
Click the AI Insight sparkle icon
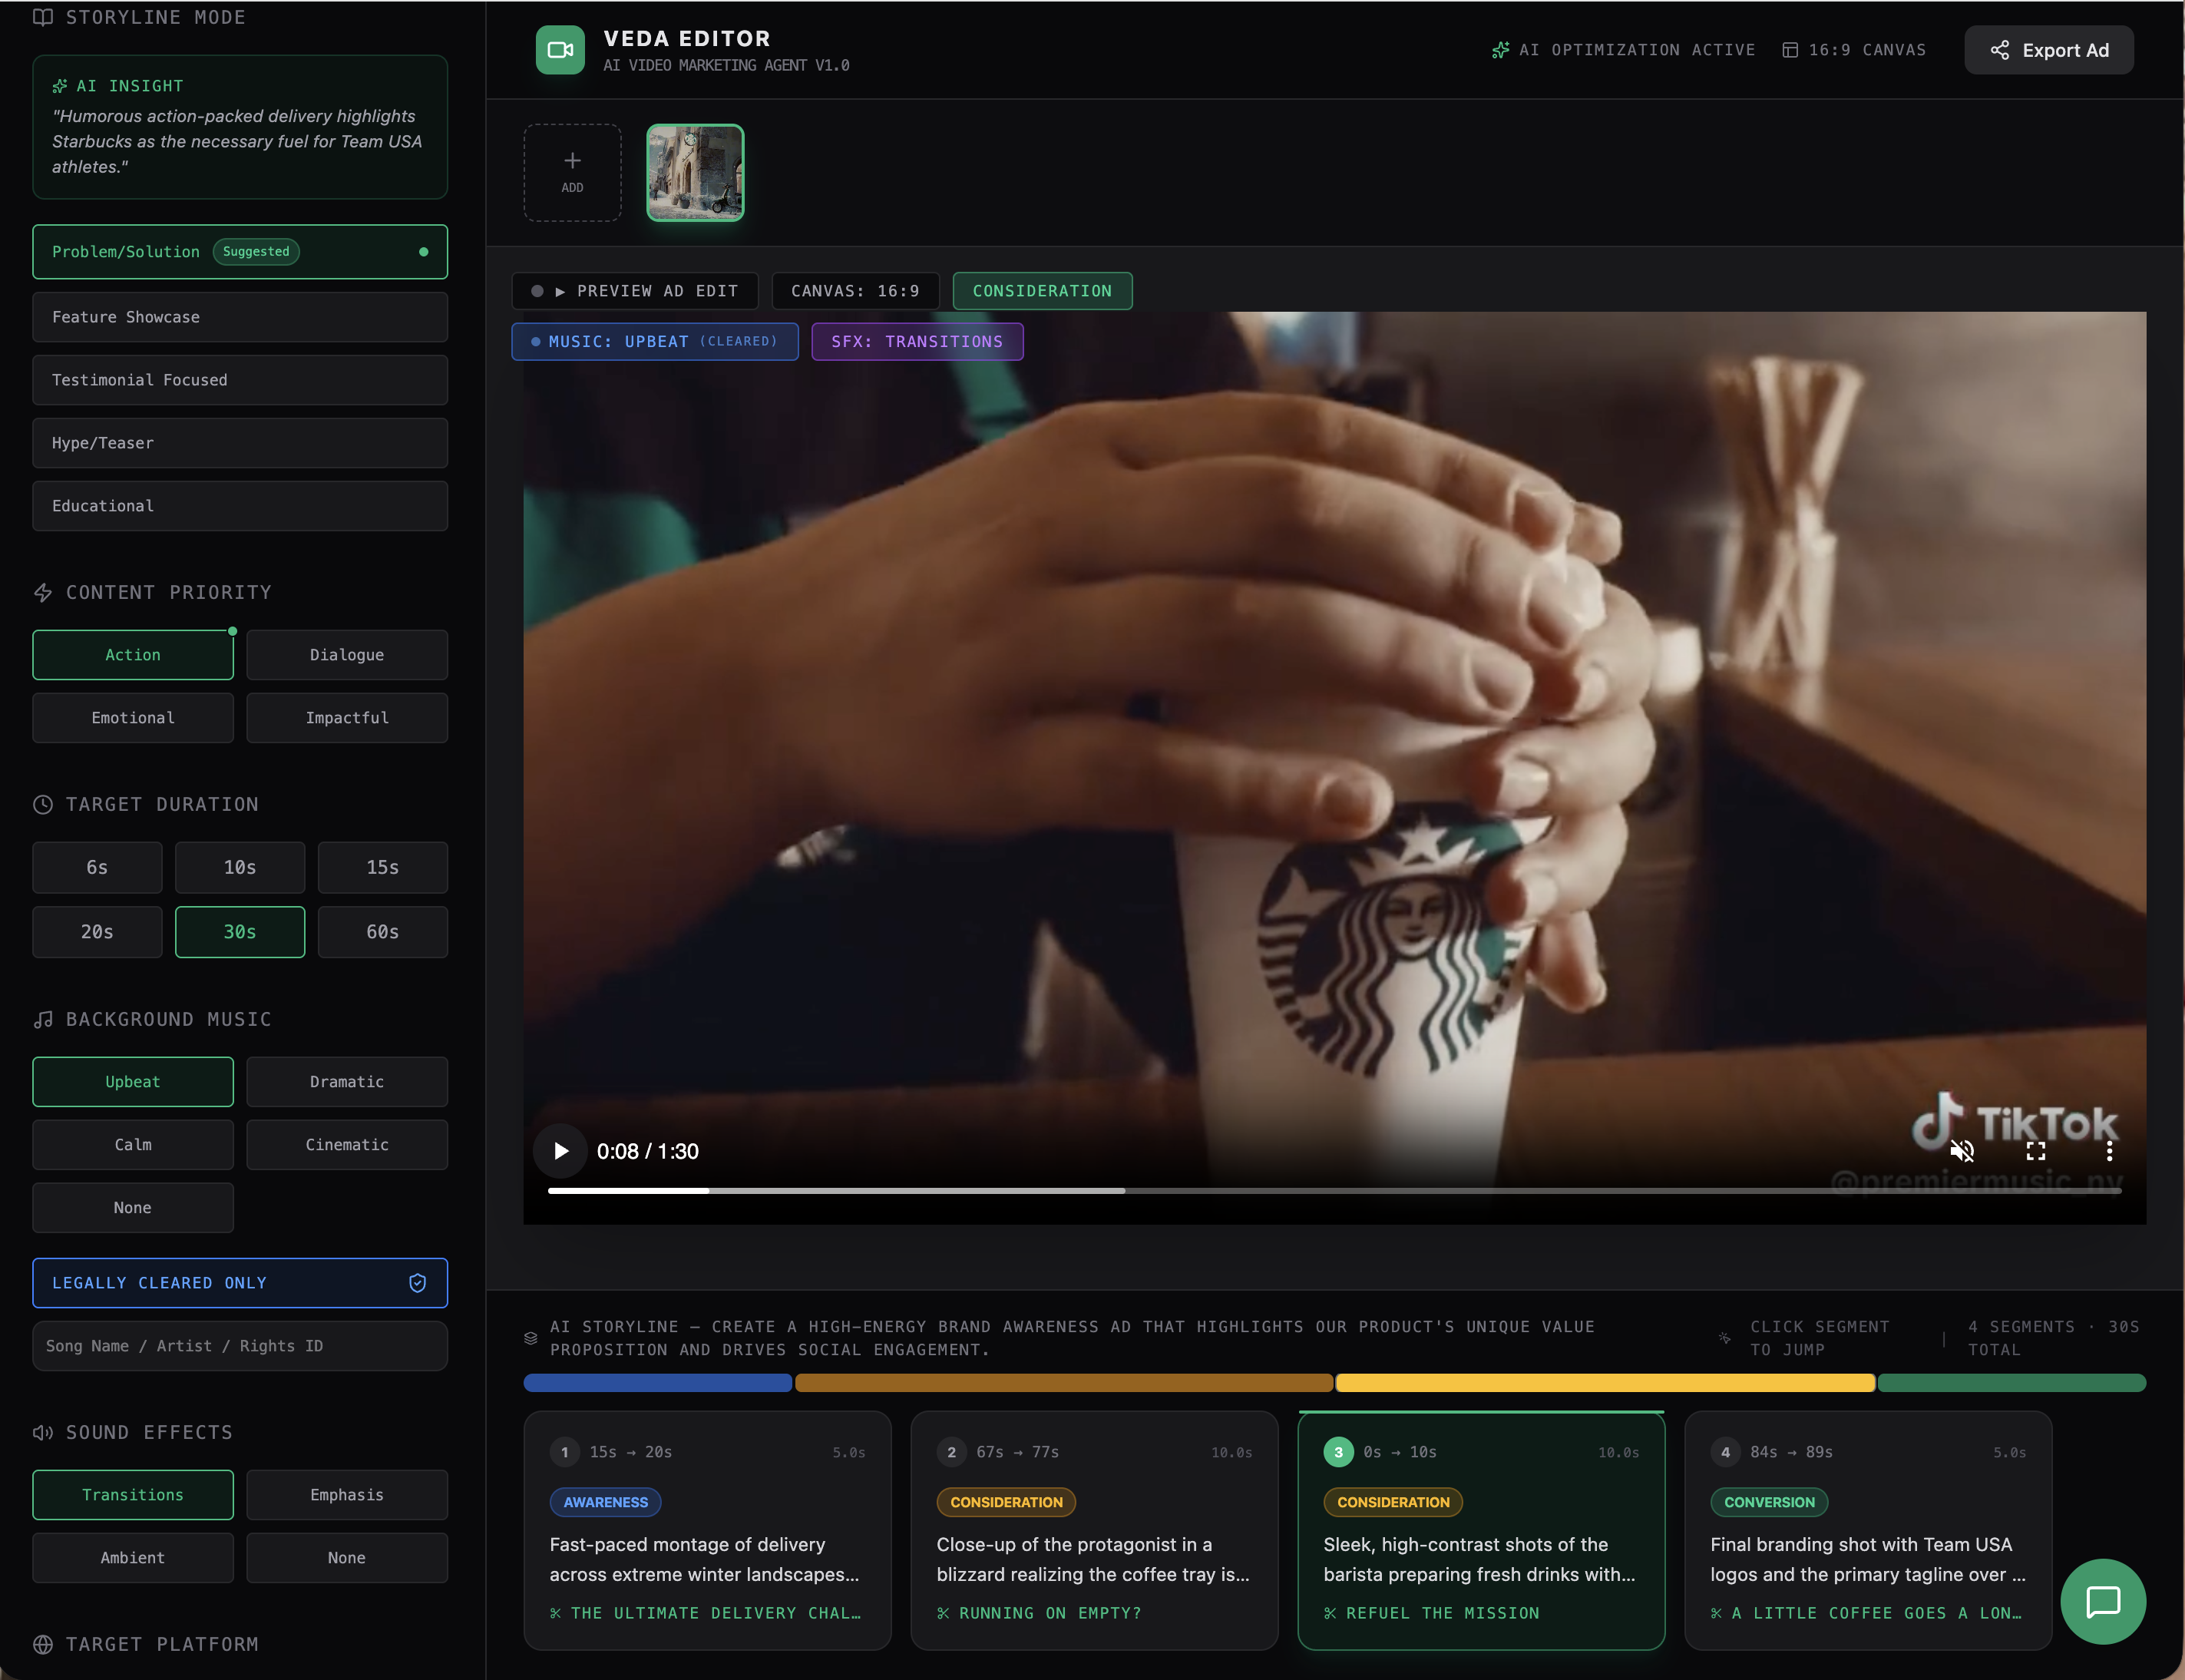click(60, 86)
